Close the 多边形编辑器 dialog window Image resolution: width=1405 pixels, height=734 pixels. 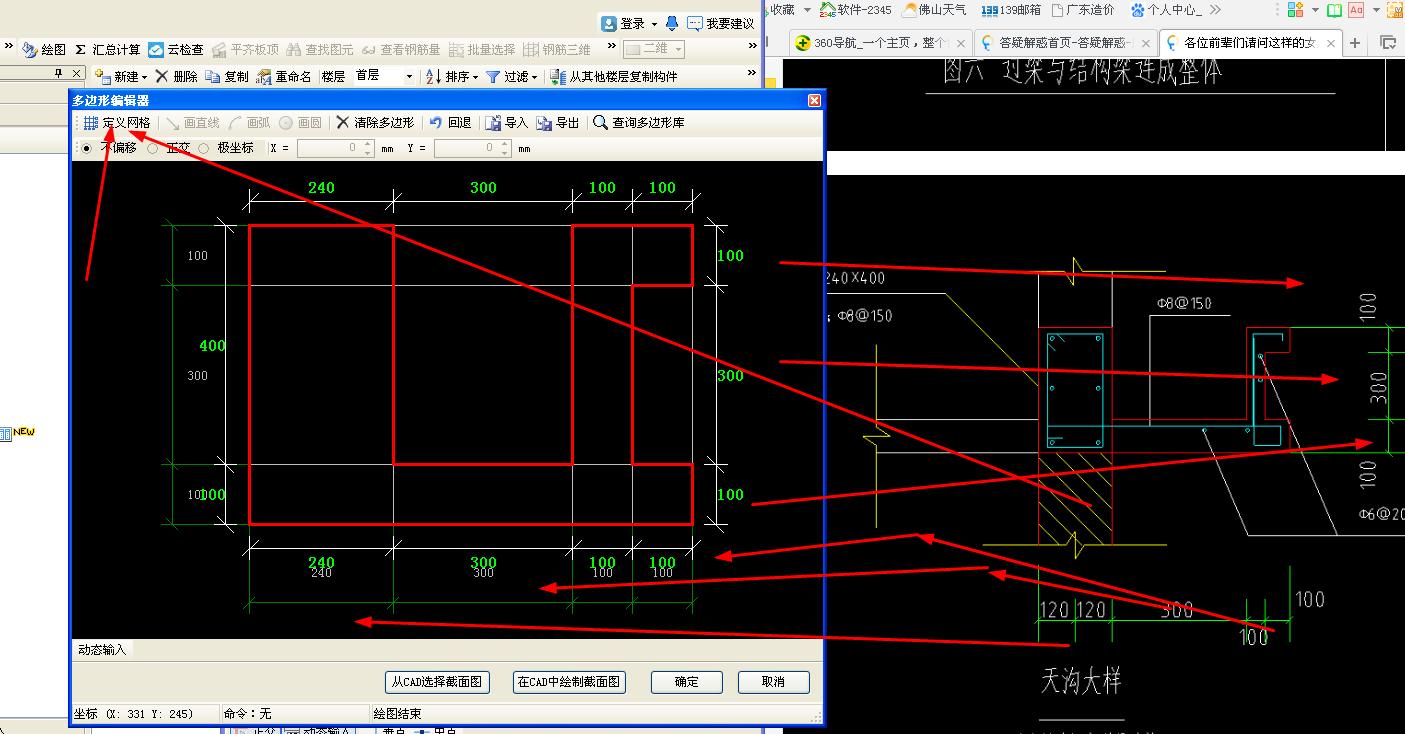(814, 100)
